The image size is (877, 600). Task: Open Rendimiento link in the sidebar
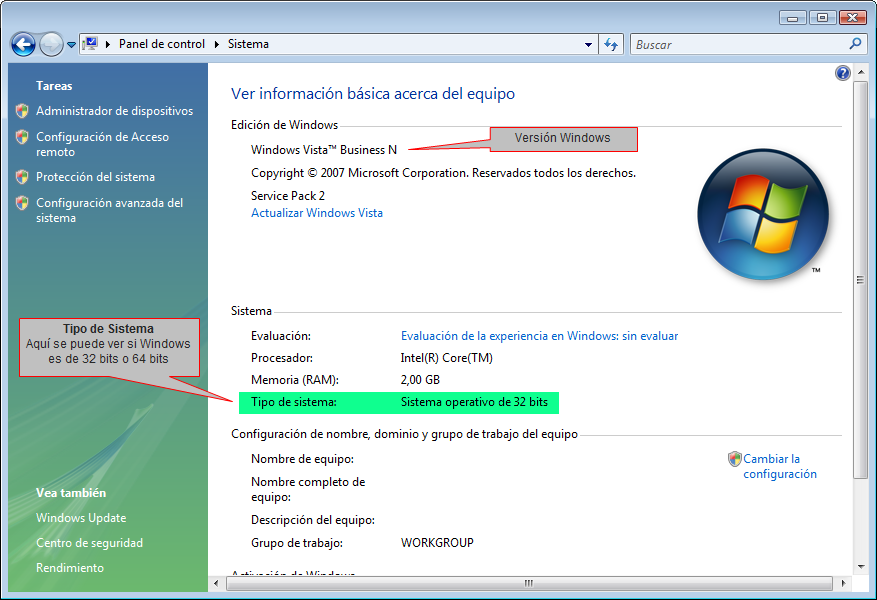coord(70,568)
